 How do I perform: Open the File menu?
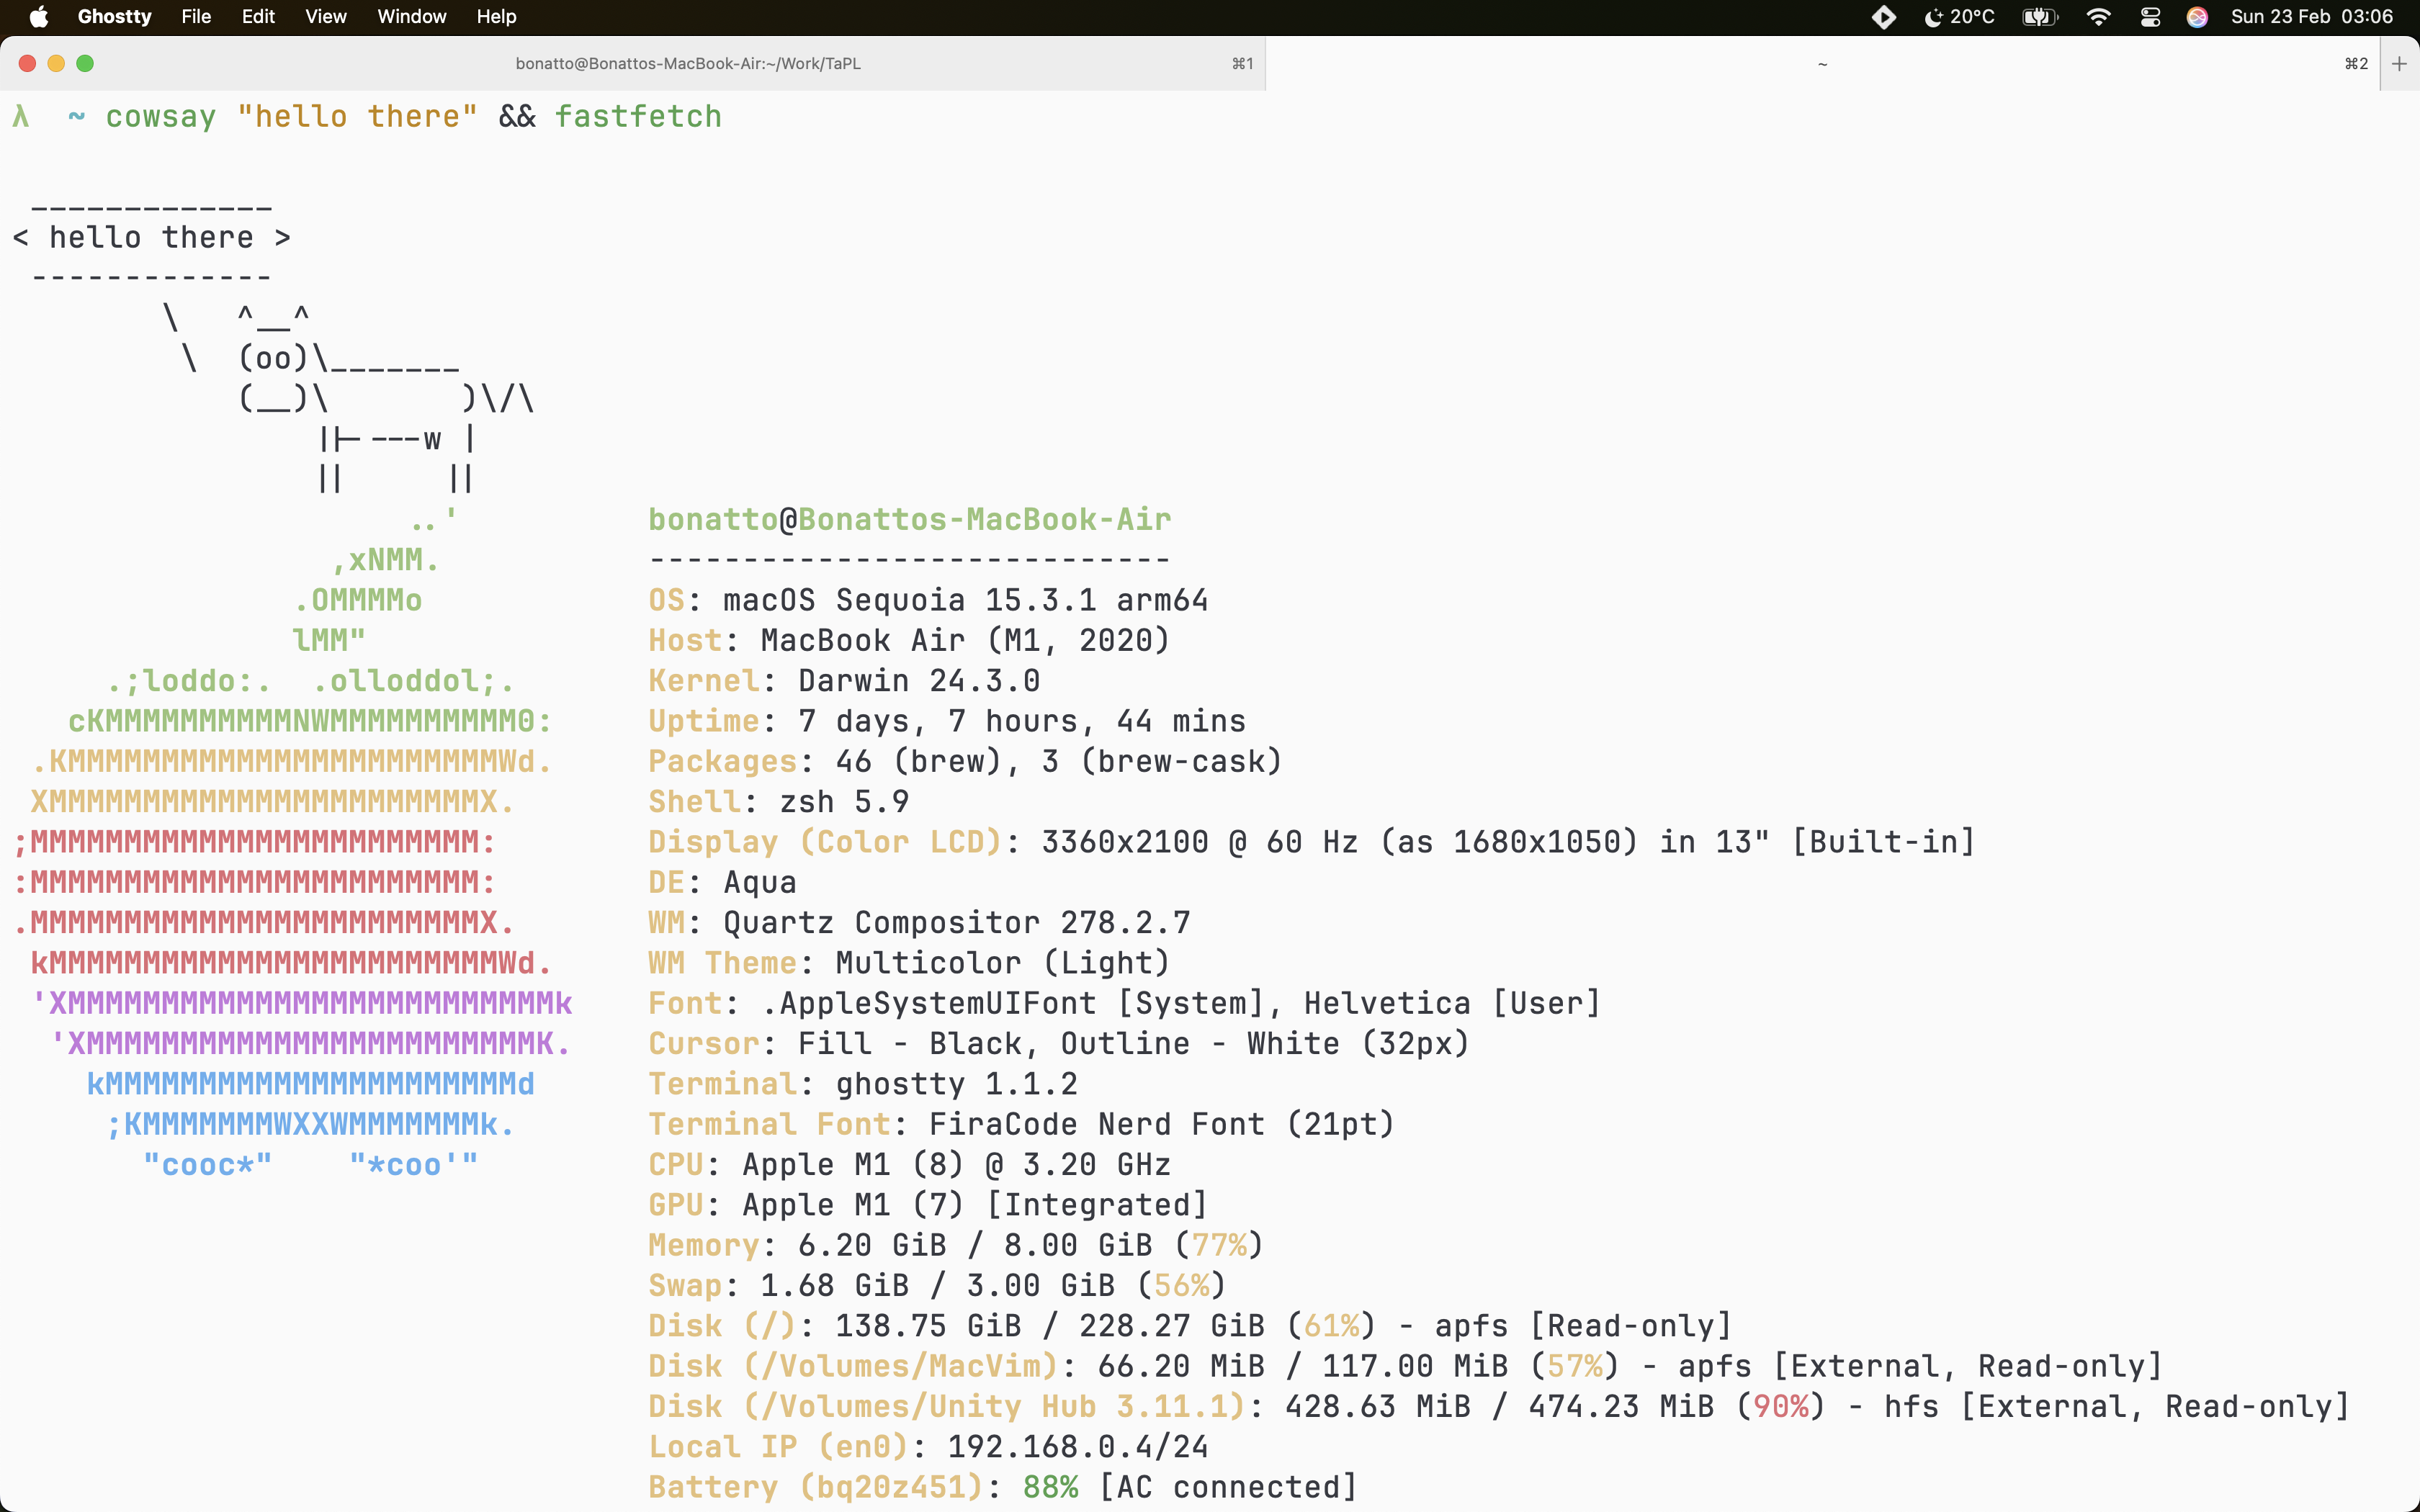(196, 17)
